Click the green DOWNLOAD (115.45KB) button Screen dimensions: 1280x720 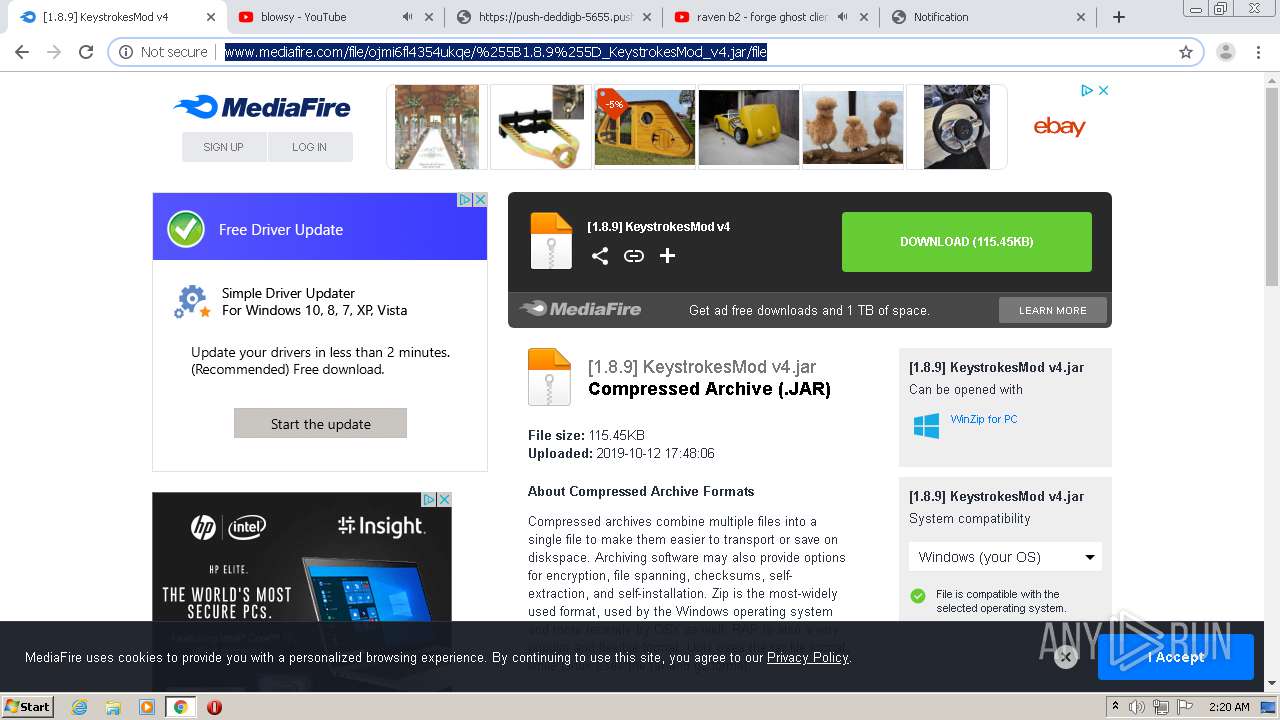tap(966, 242)
